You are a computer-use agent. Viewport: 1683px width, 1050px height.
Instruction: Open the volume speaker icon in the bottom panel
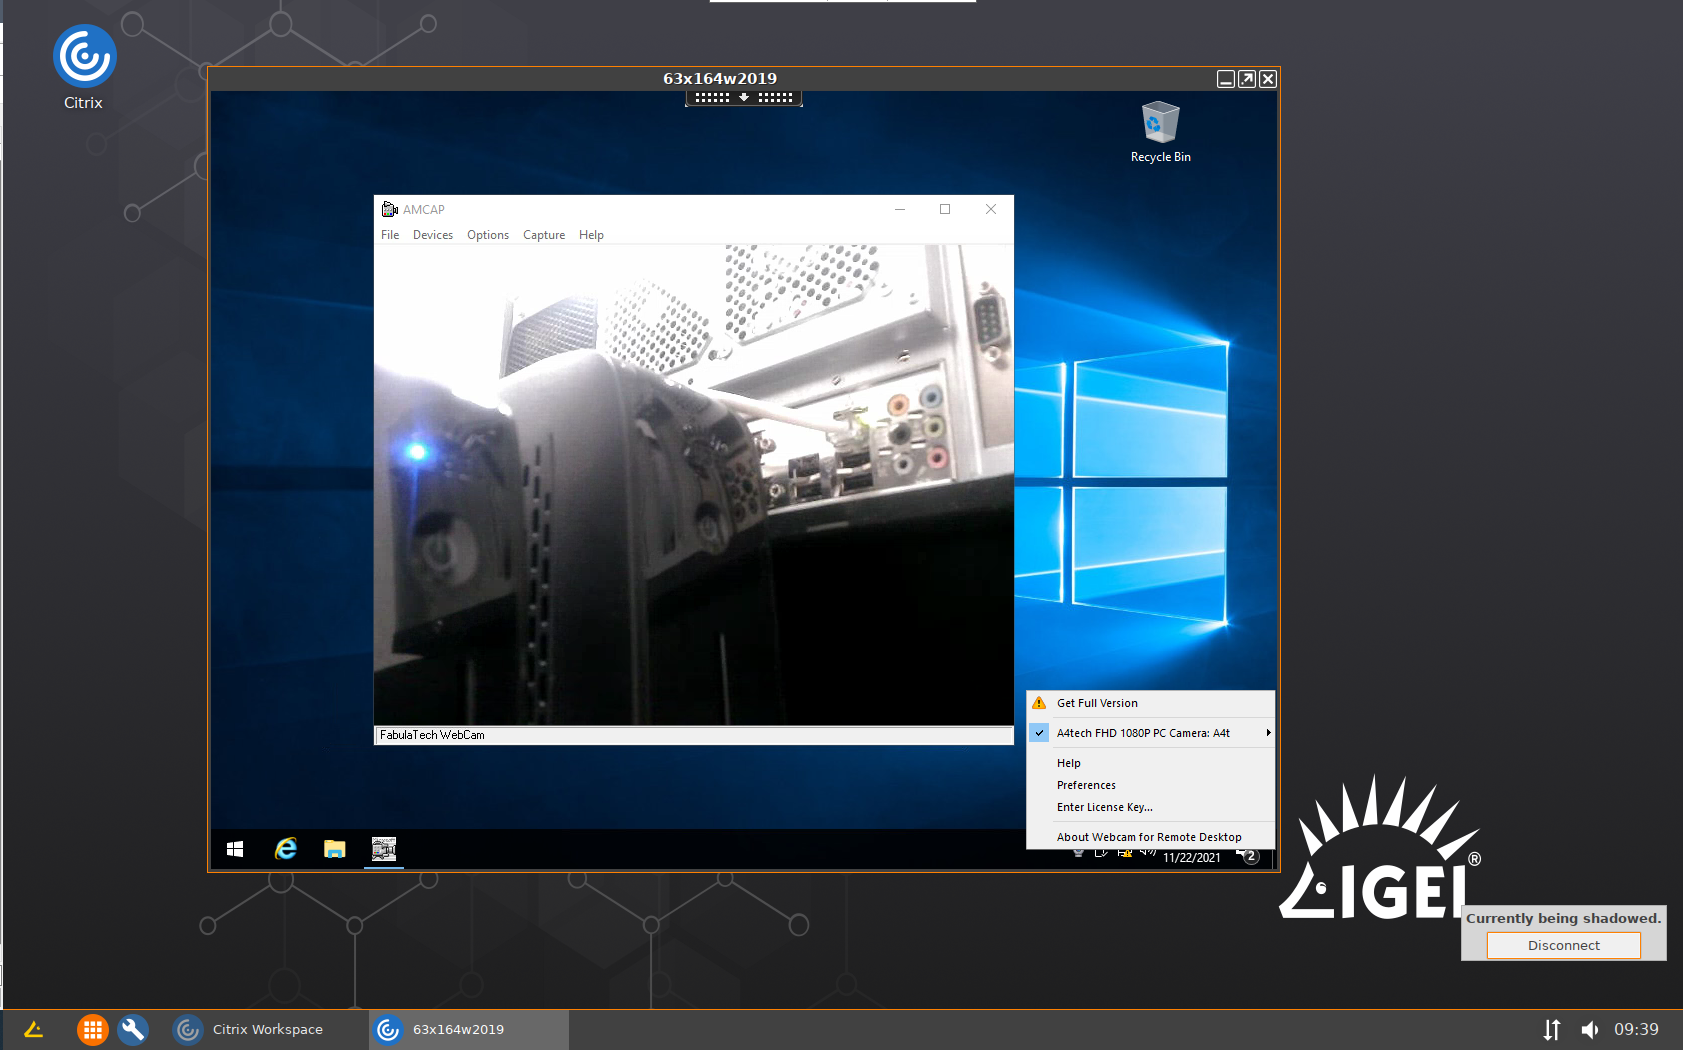click(x=1590, y=1029)
